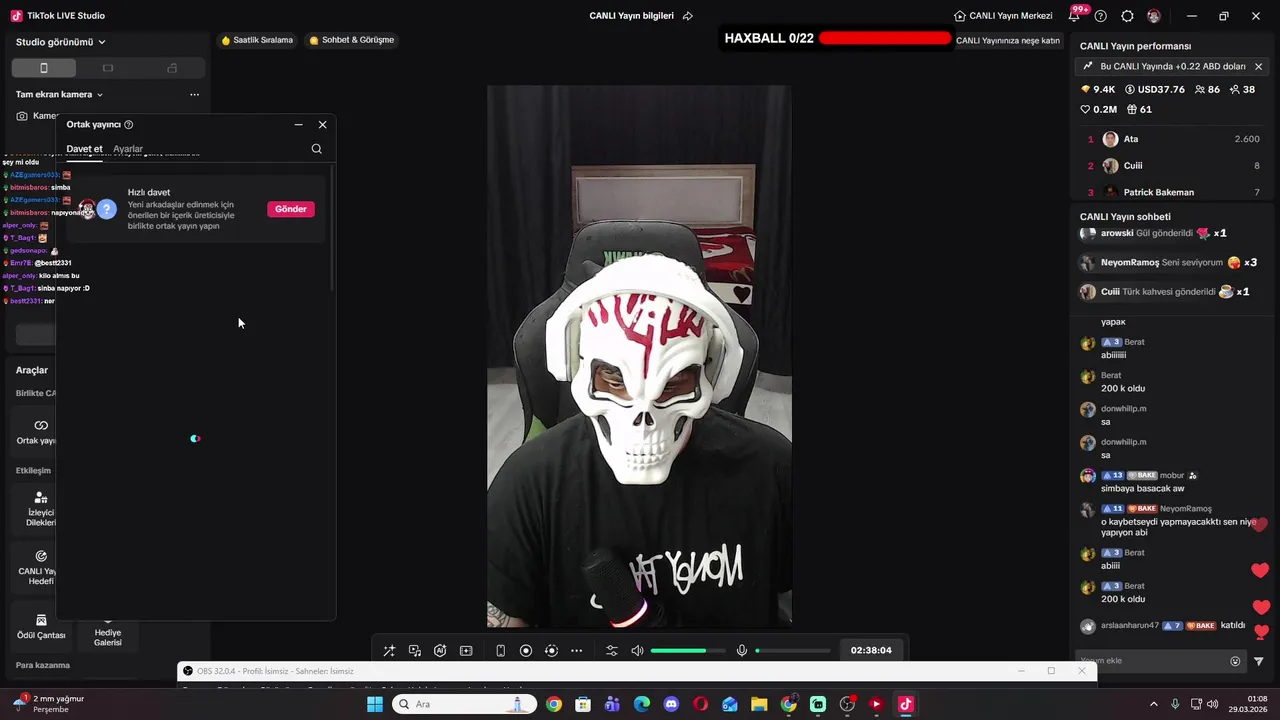Open the İzleyici Dilekleri tool

pyautogui.click(x=41, y=509)
